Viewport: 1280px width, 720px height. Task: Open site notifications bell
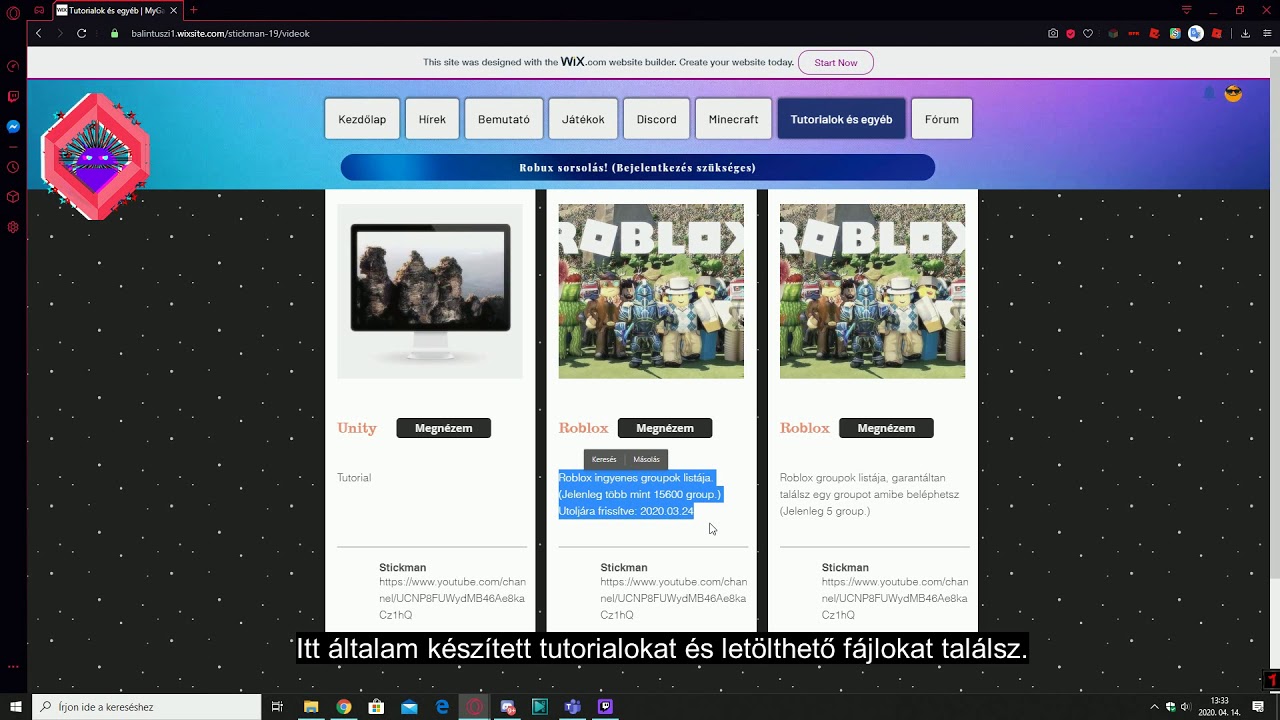pos(1209,93)
